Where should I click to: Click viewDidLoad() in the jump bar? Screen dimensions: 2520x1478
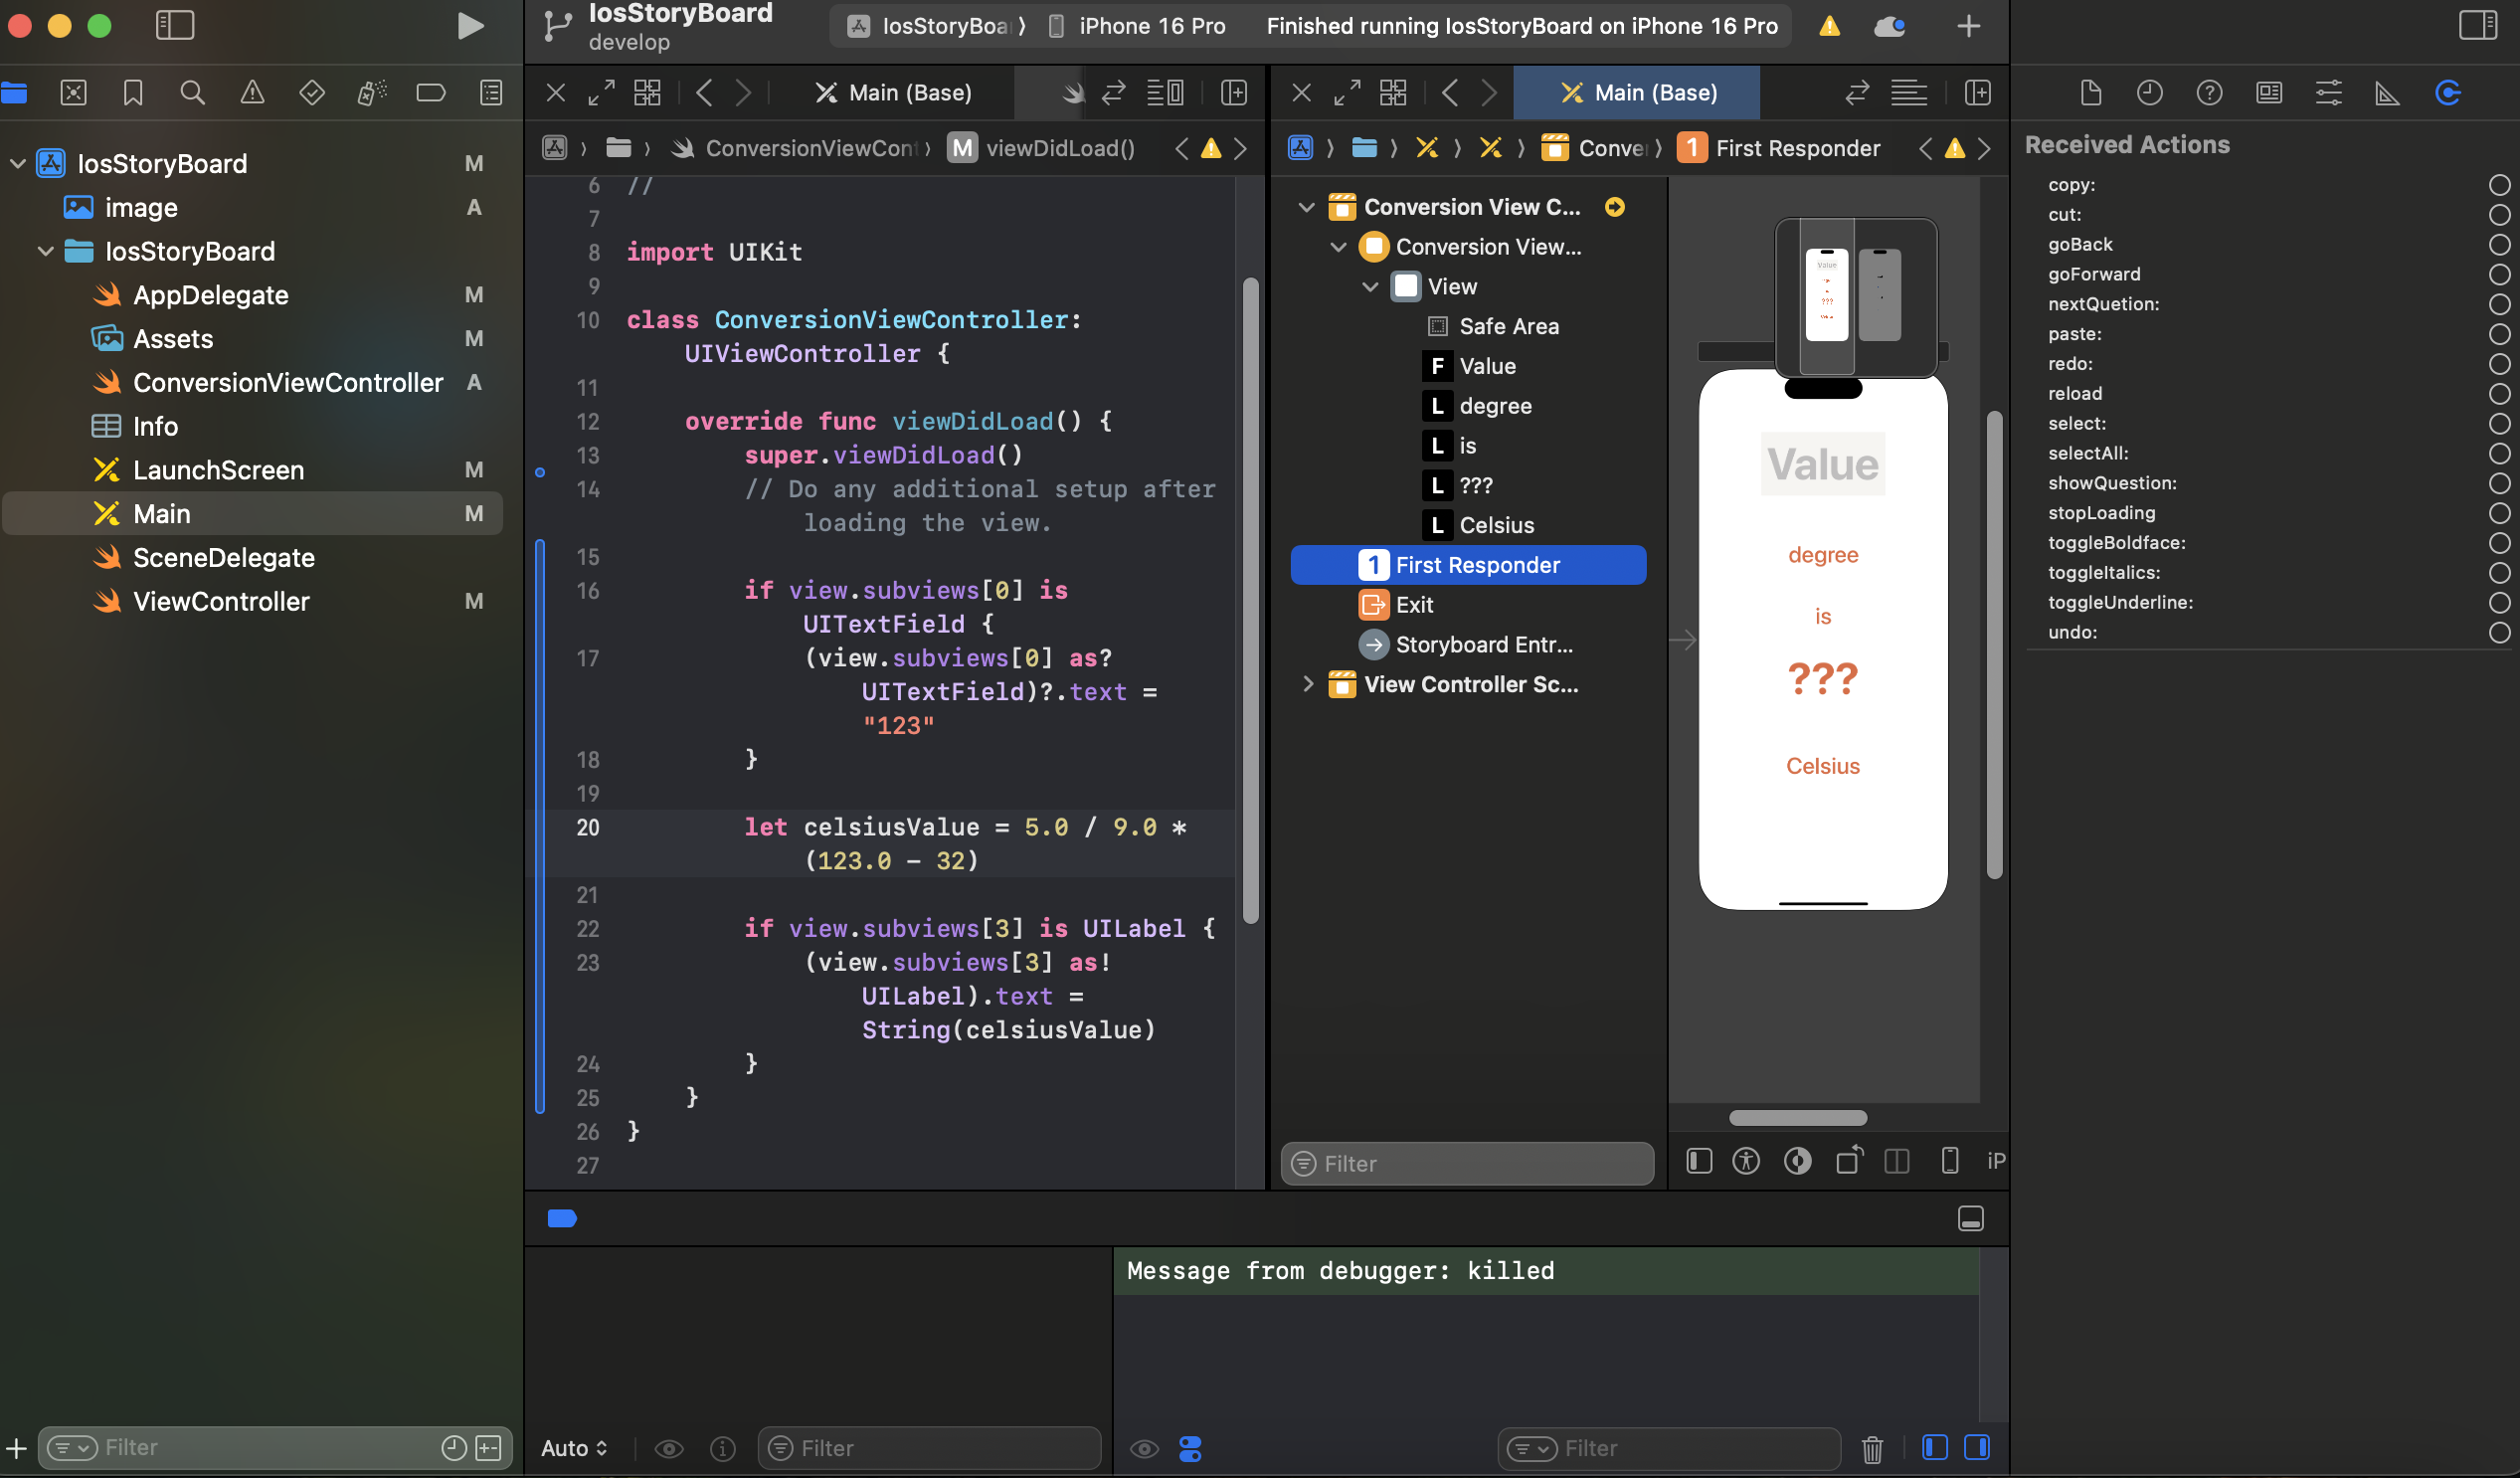[x=1041, y=148]
